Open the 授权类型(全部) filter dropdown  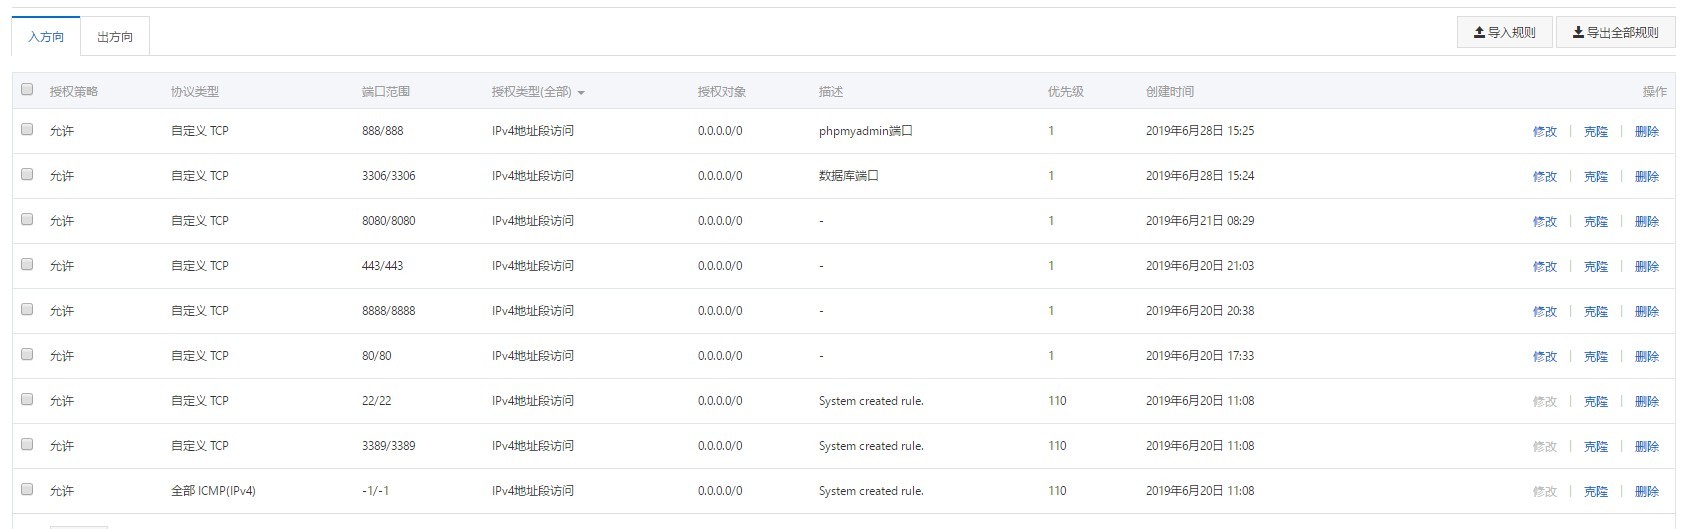(538, 92)
